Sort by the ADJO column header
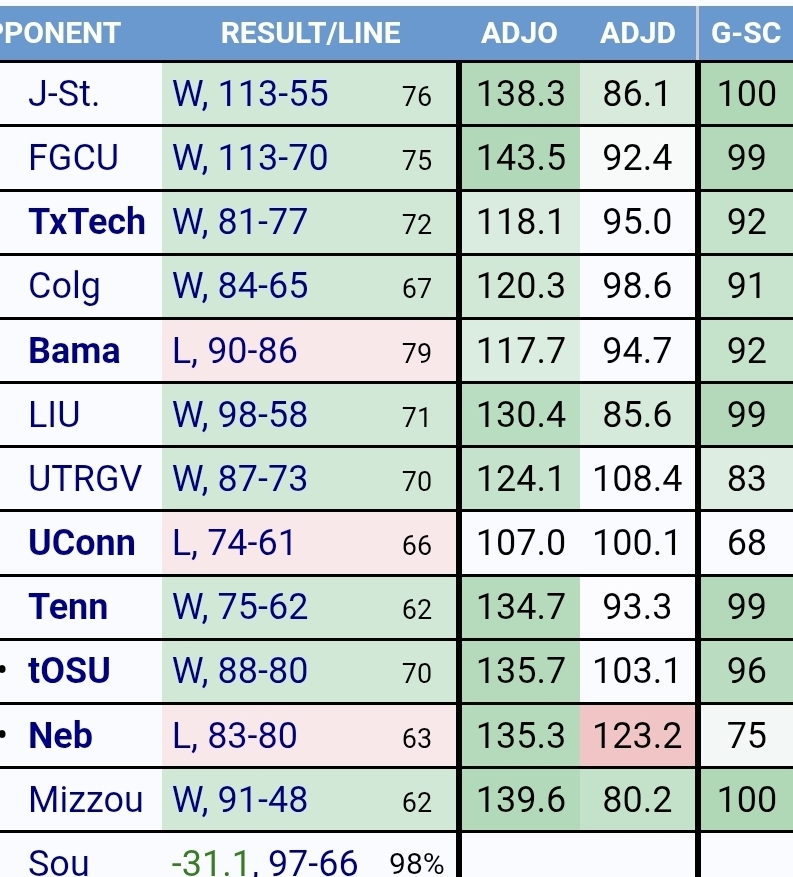This screenshot has height=877, width=793. point(519,32)
